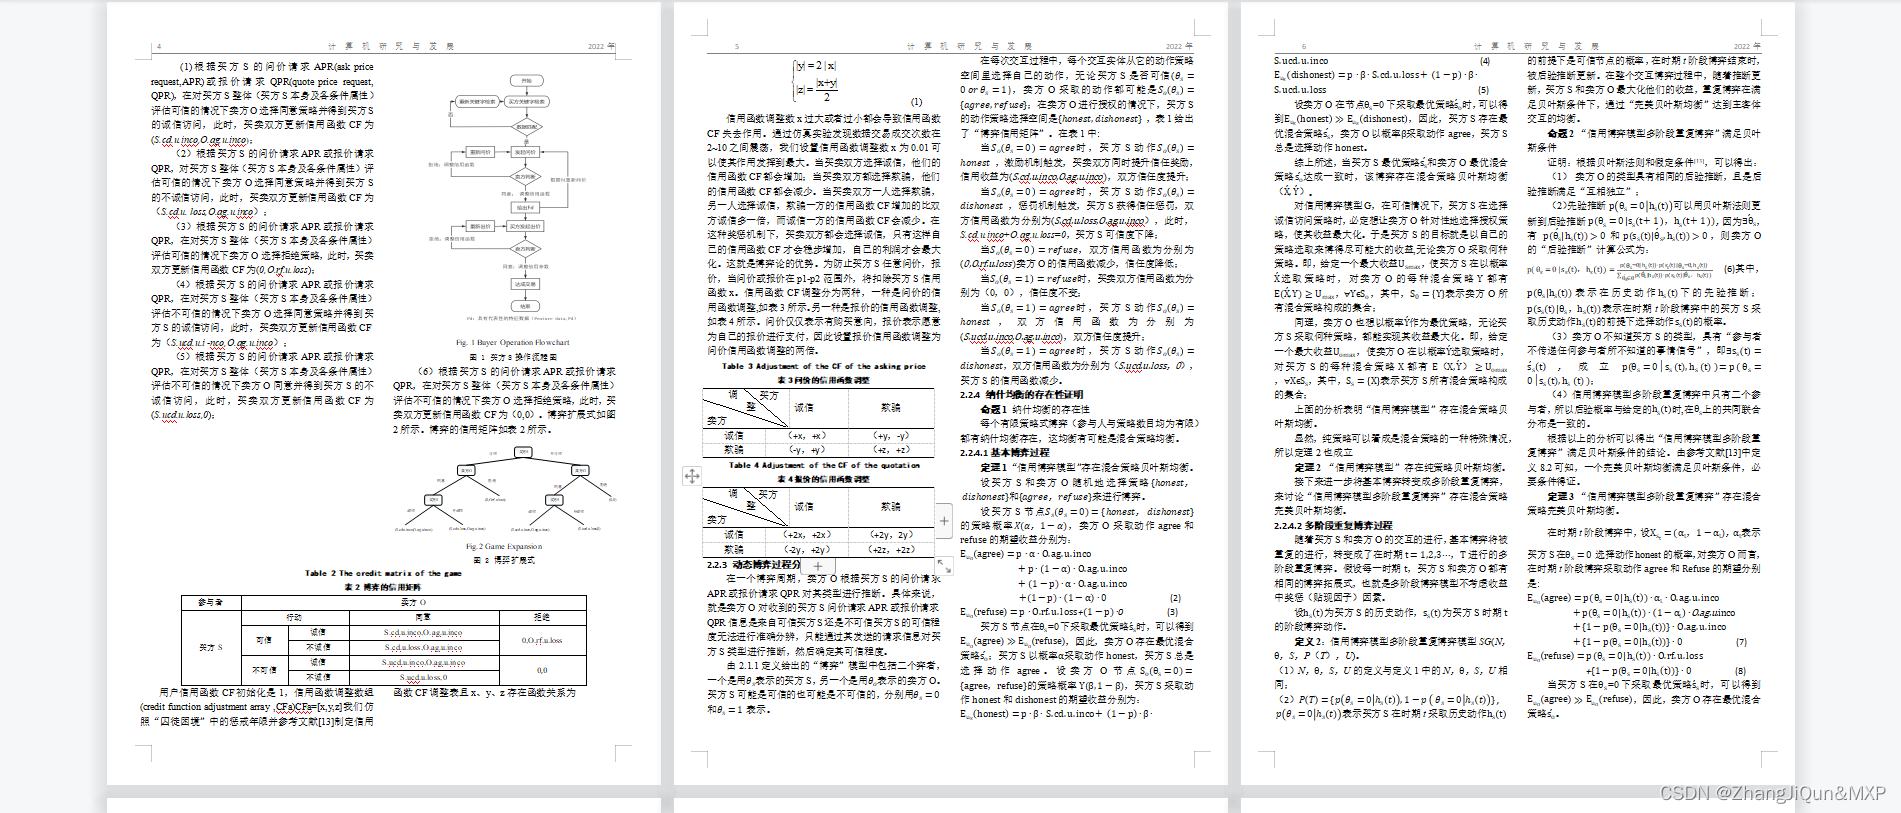
Task: Click the bold label "定义 2" on page 6
Action: [1309, 641]
